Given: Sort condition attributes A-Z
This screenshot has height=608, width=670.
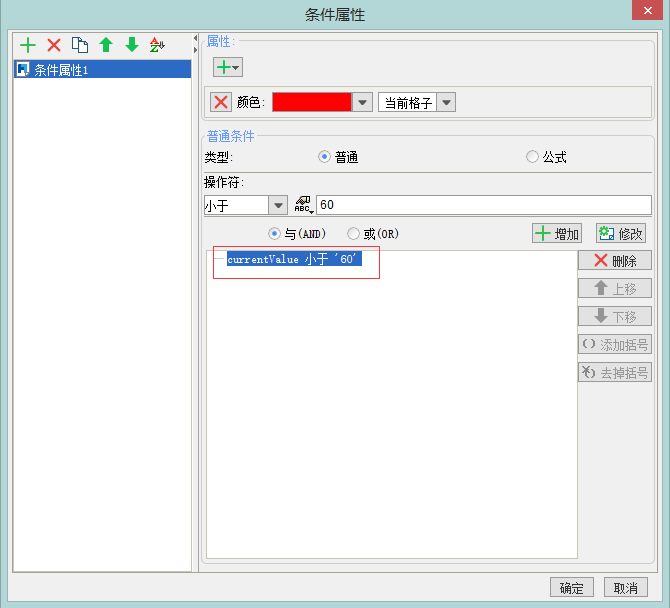Looking at the screenshot, I should click(x=157, y=45).
